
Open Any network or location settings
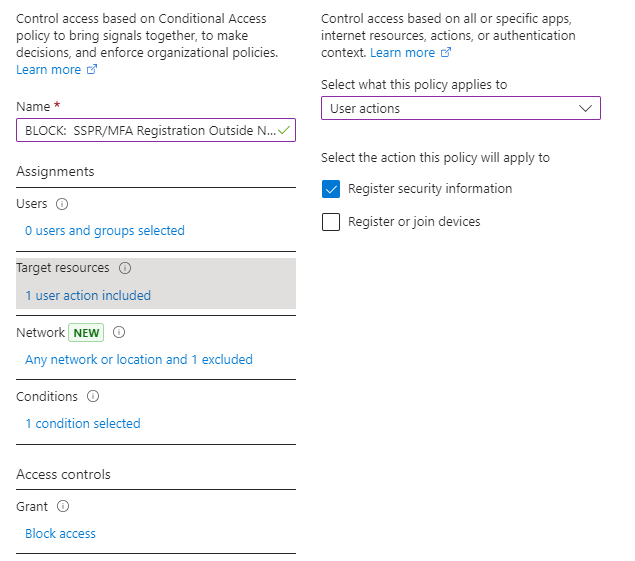(x=139, y=359)
